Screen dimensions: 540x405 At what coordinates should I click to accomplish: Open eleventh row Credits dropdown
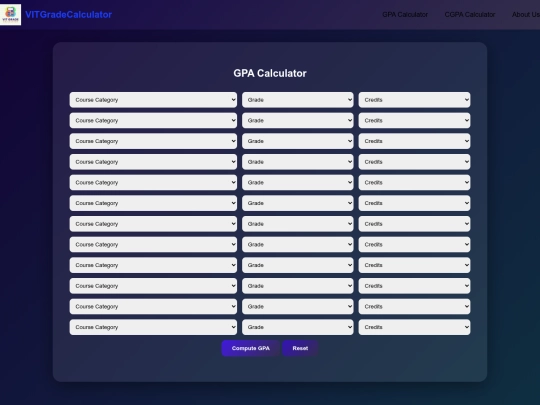414,307
